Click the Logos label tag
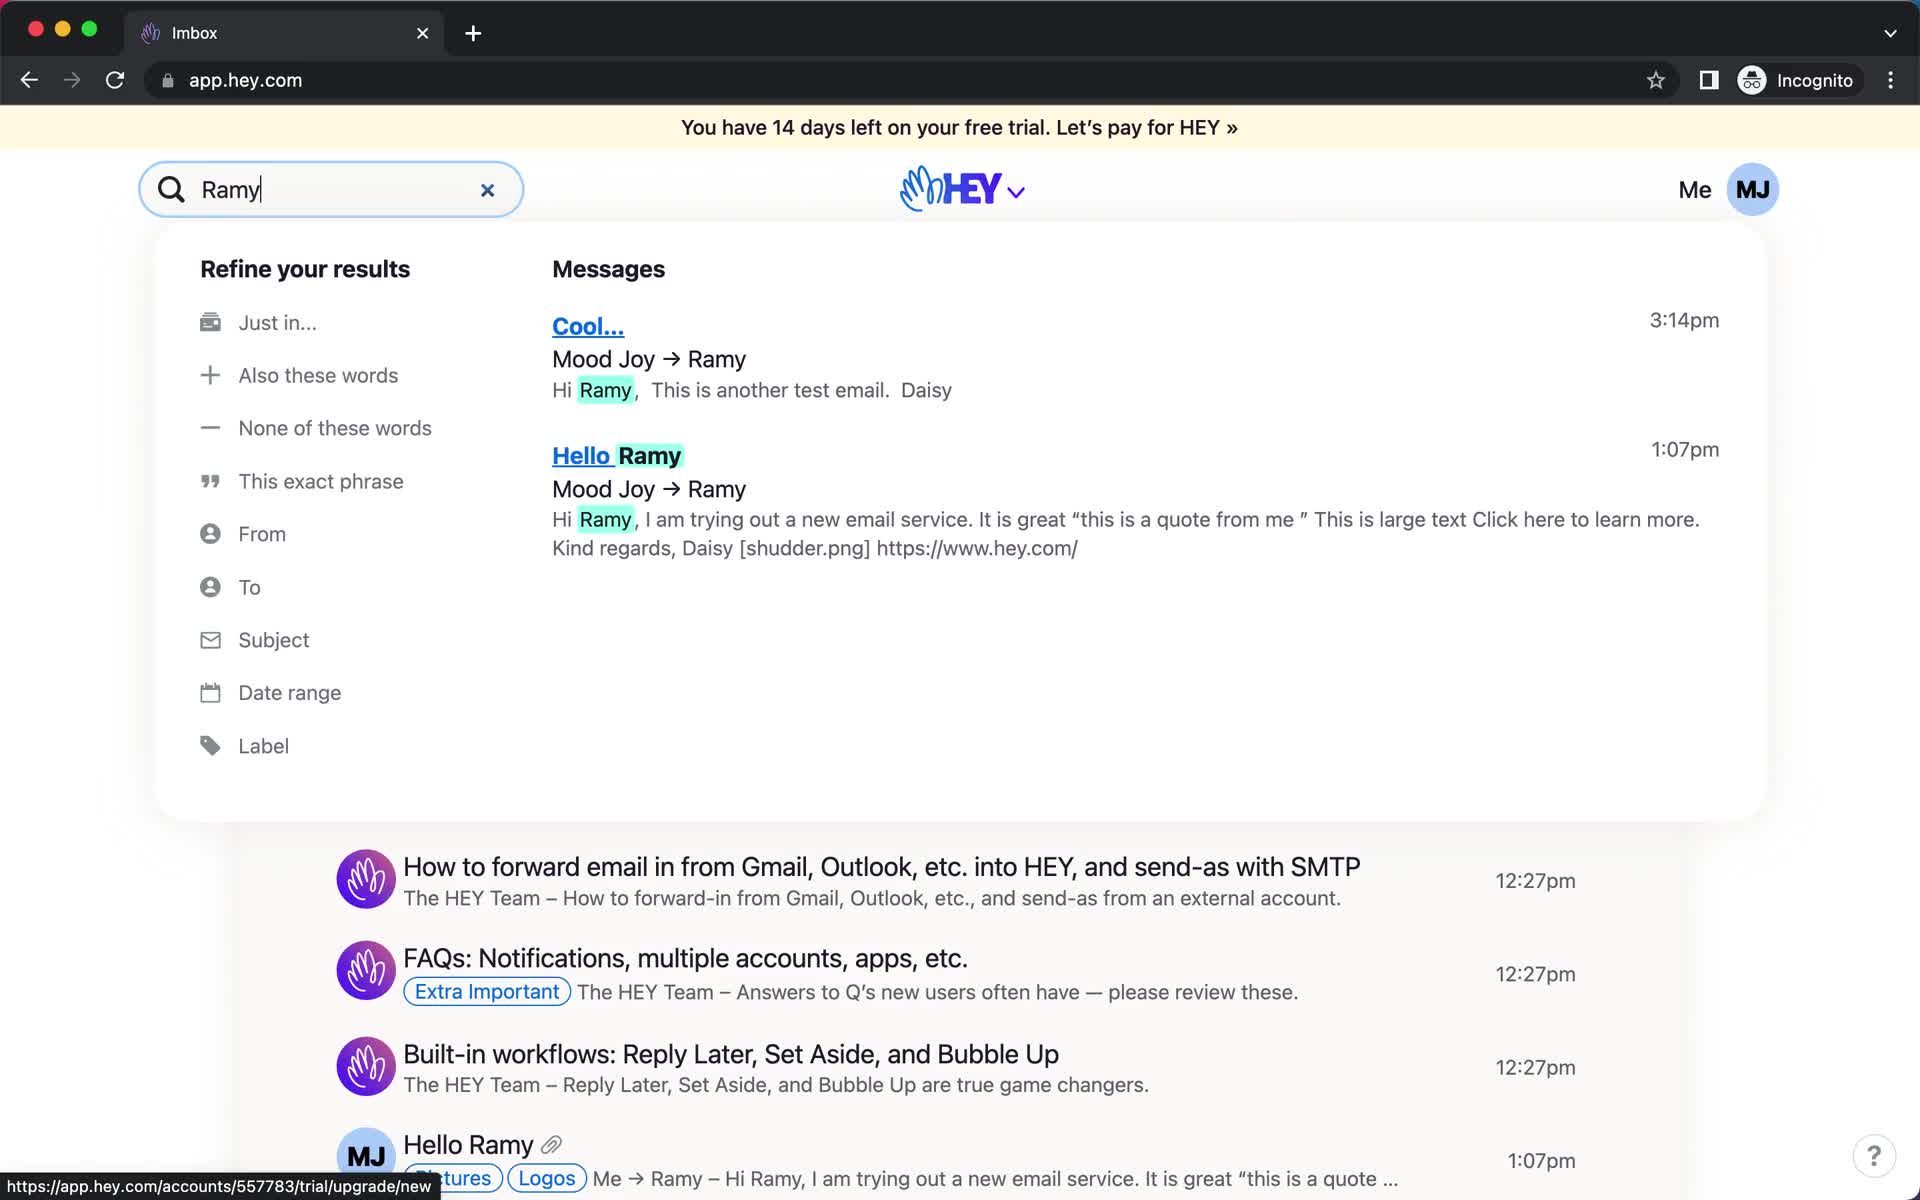Screen dimensions: 1920x1200 click(546, 1178)
